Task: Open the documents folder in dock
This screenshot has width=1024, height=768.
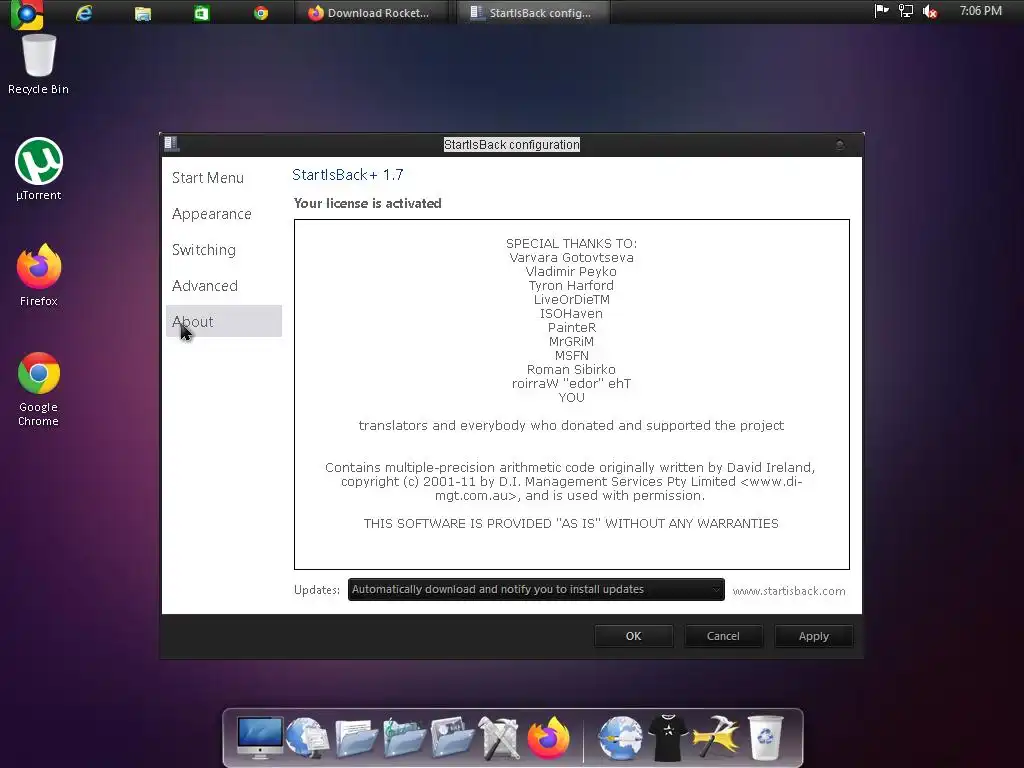Action: point(357,738)
